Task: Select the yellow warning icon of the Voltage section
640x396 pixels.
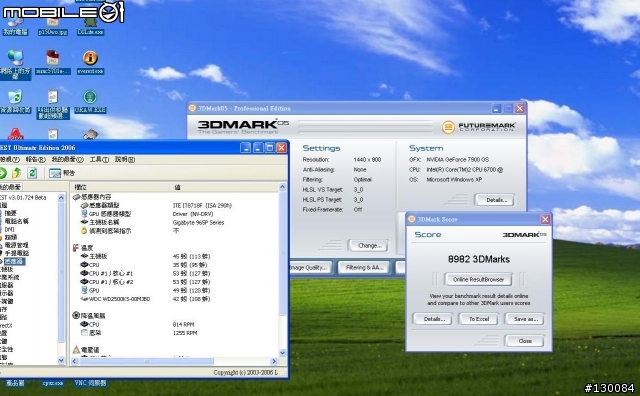Action: click(x=76, y=350)
